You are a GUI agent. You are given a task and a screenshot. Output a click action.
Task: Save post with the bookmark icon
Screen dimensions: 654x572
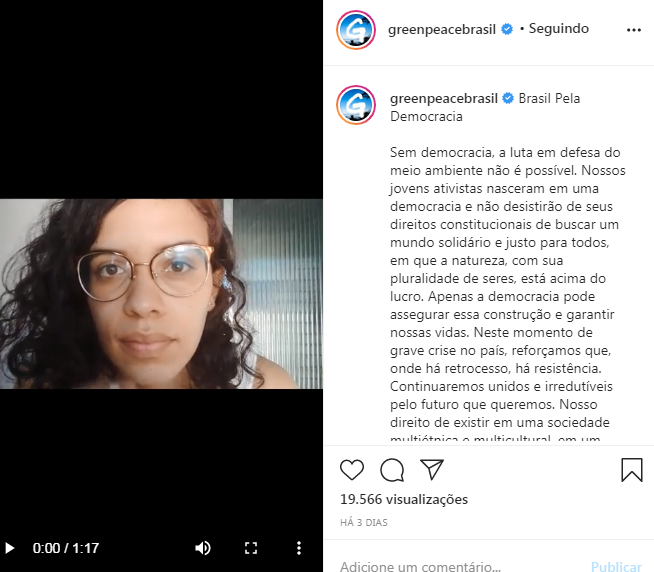point(631,470)
